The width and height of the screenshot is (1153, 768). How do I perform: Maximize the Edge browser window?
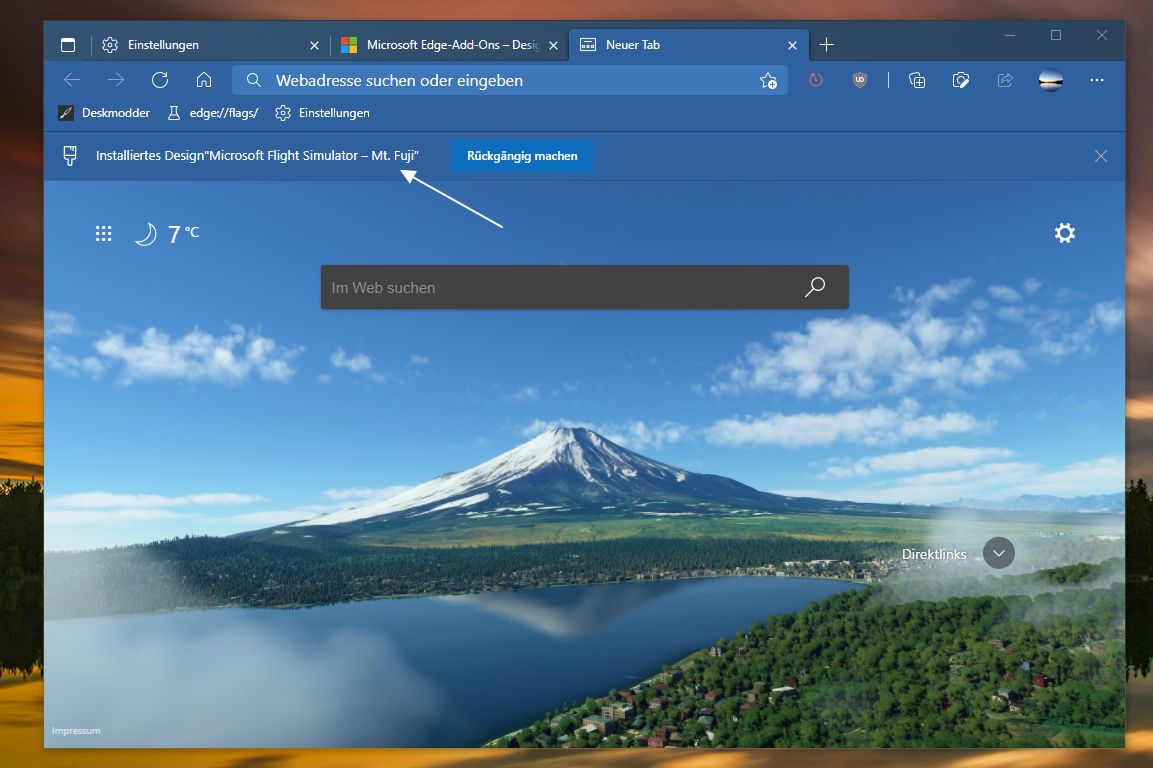click(1056, 35)
